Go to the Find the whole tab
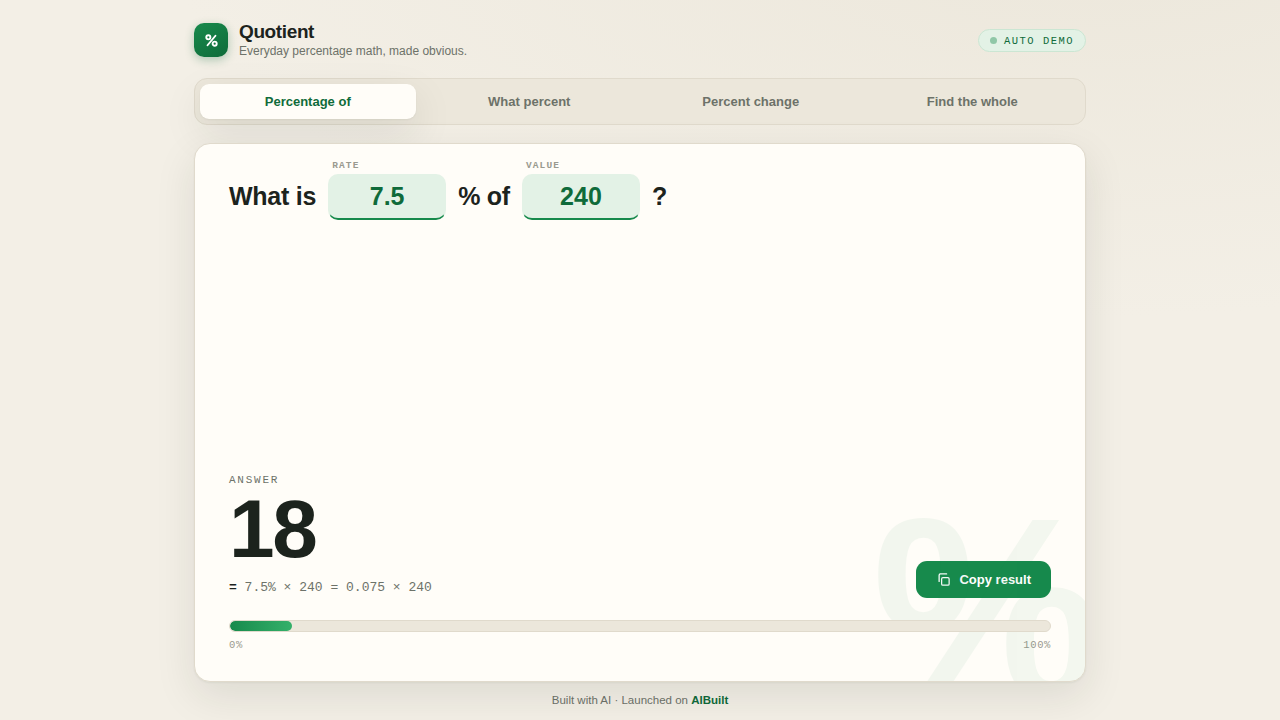This screenshot has width=1280, height=720. tap(972, 102)
